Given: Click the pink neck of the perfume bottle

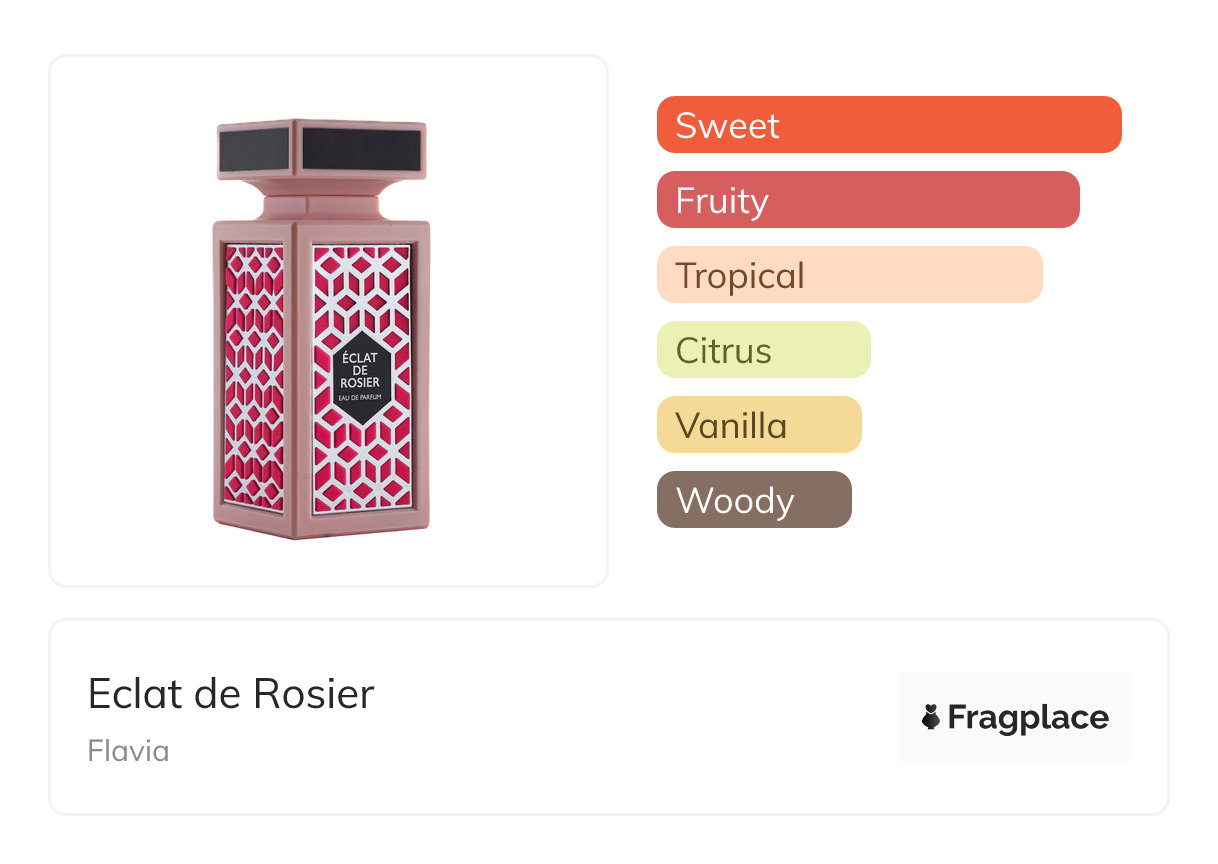Looking at the screenshot, I should [322, 201].
